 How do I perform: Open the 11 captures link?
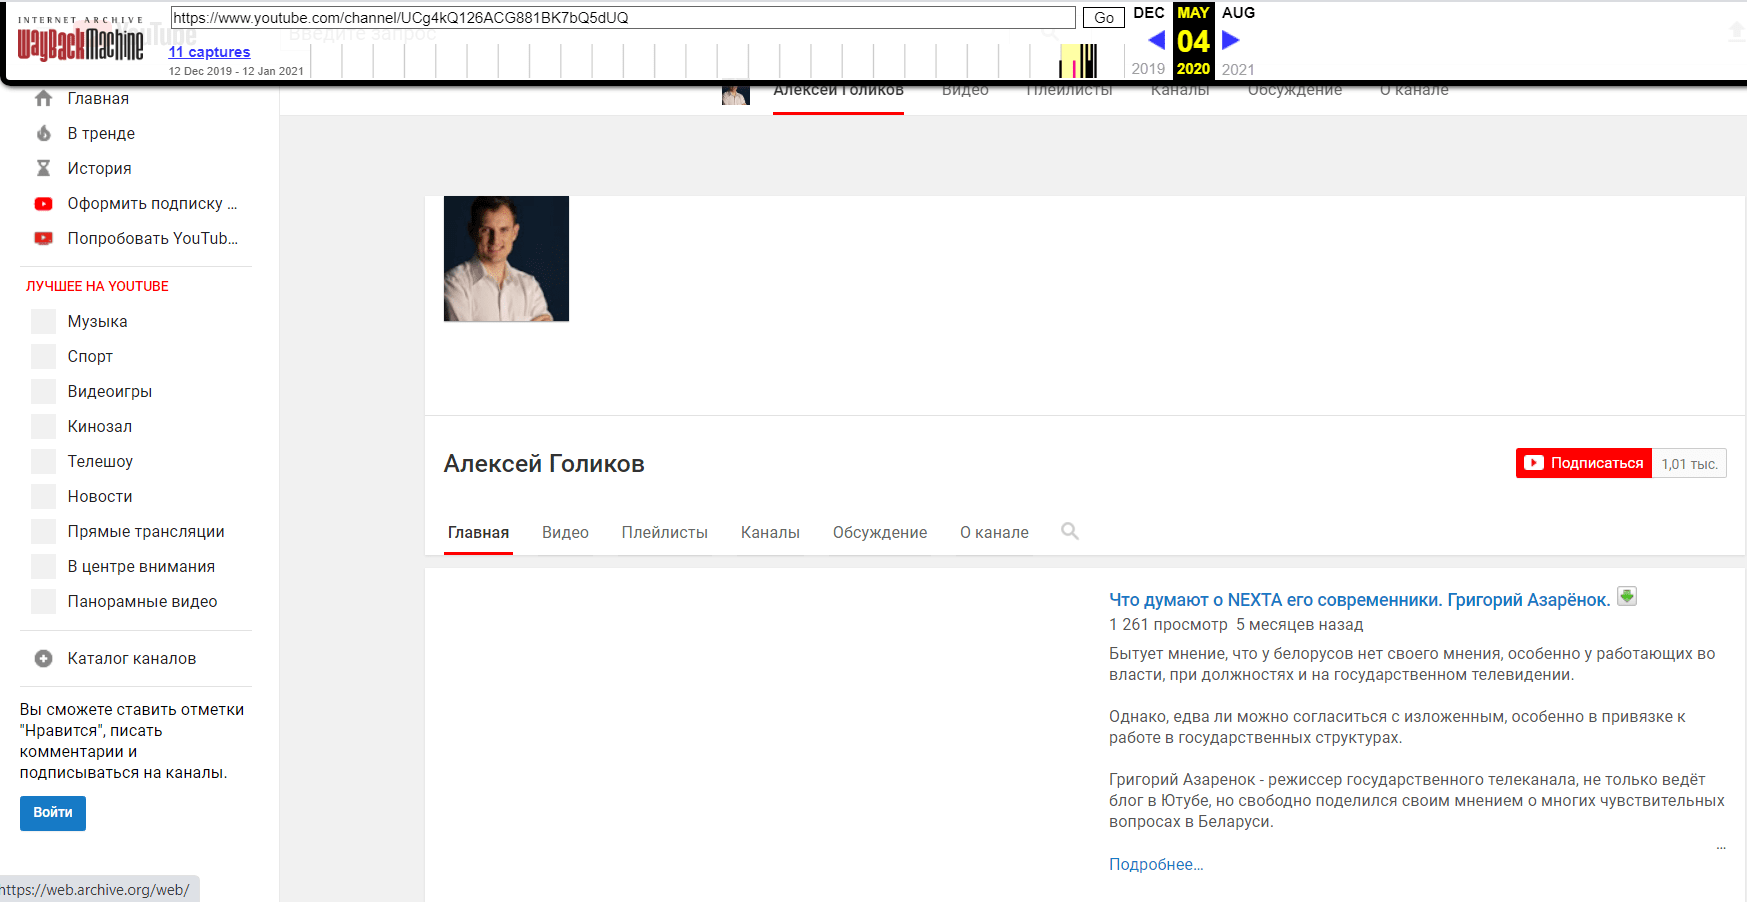pos(209,52)
